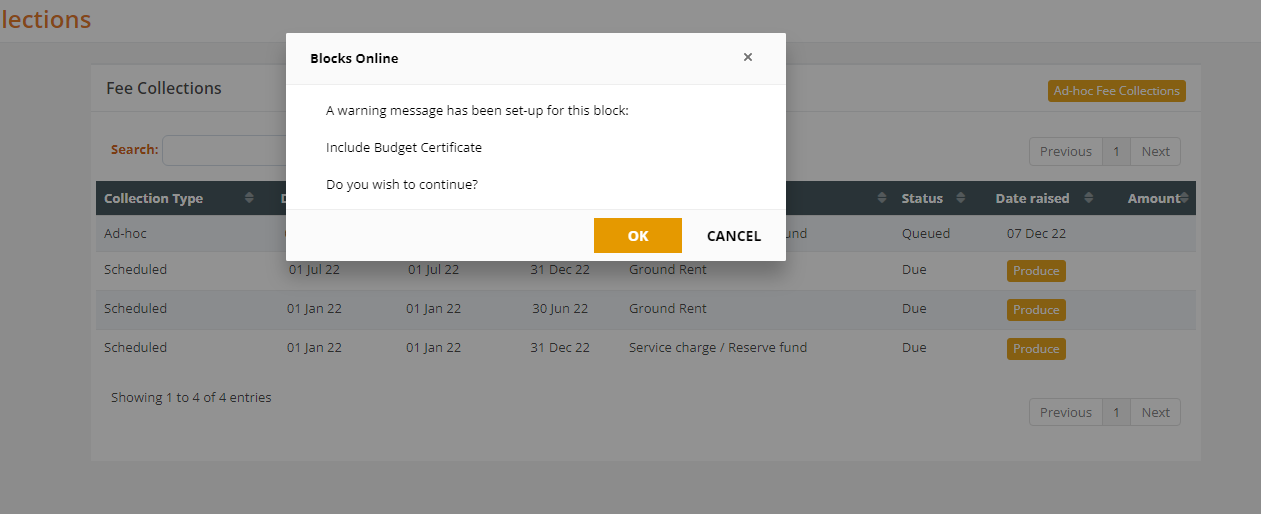The height and width of the screenshot is (514, 1261).
Task: Cancel the Blocks Online warning
Action: coord(733,236)
